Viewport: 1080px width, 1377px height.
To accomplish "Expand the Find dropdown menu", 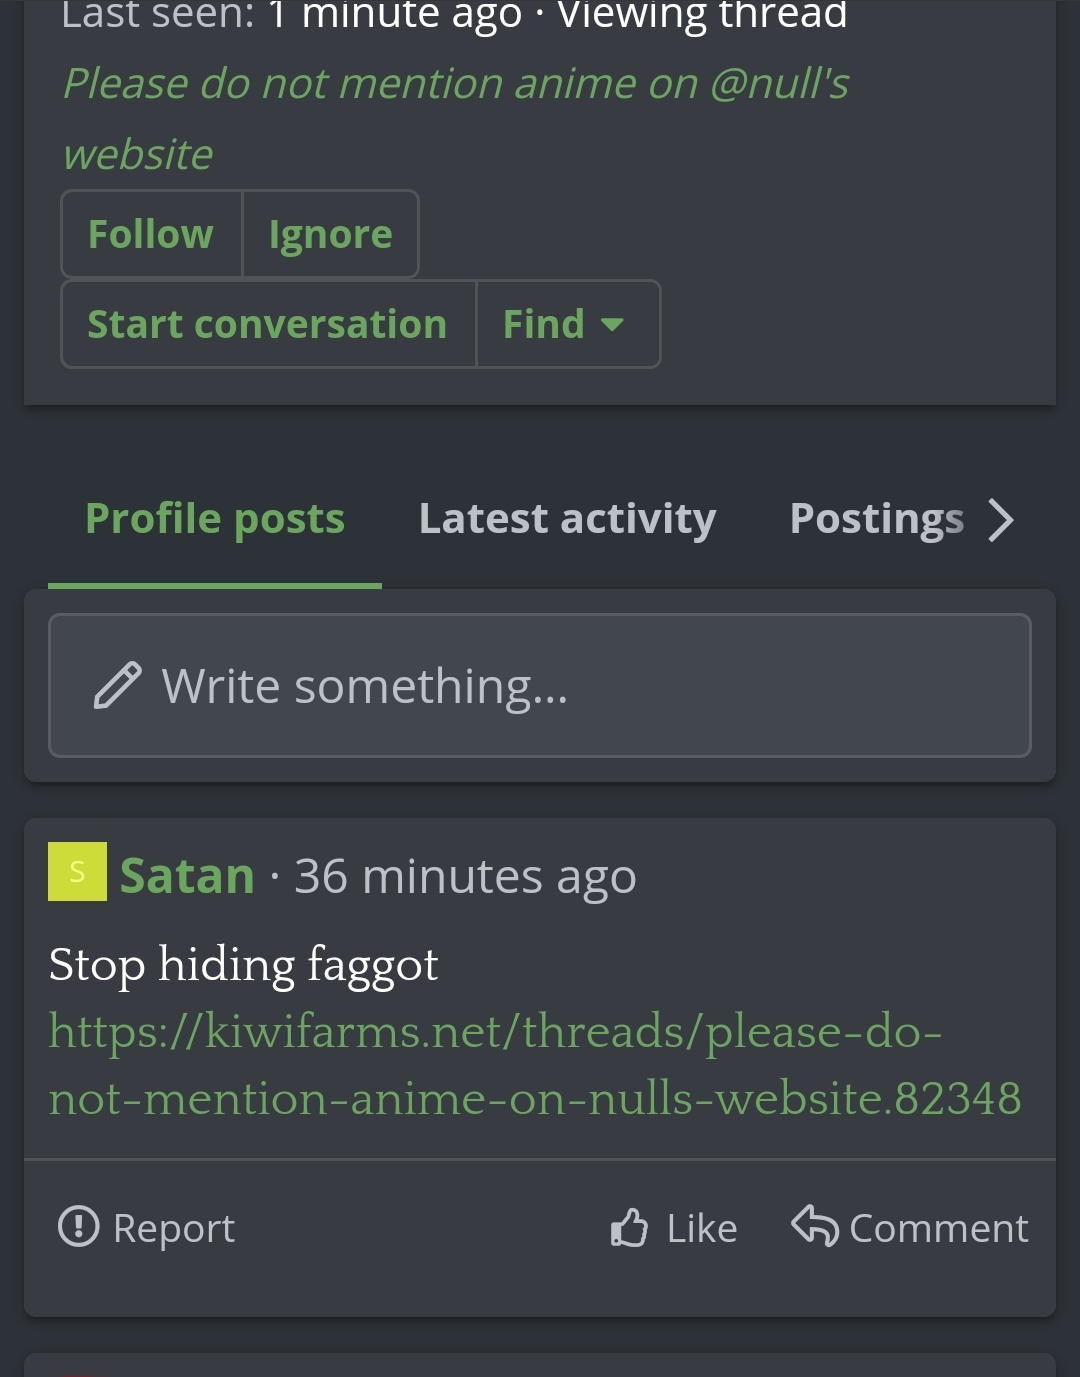I will tap(568, 324).
